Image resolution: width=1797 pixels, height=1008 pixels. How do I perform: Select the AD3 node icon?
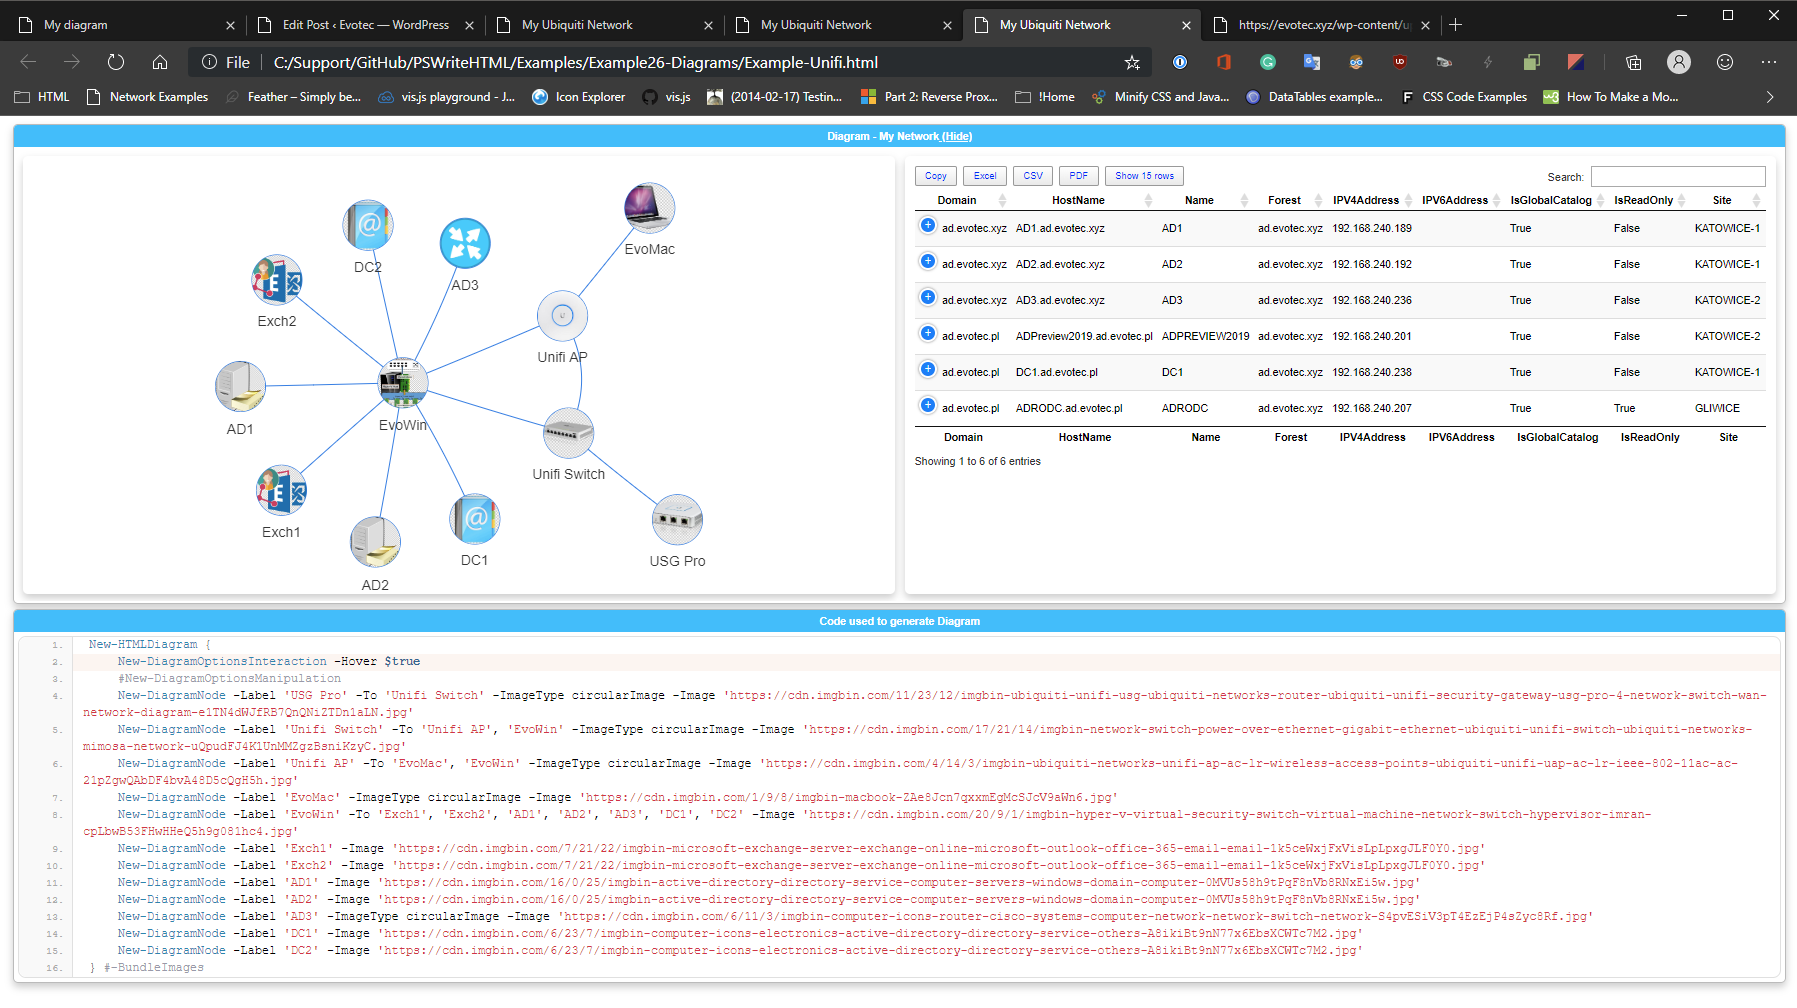(464, 242)
